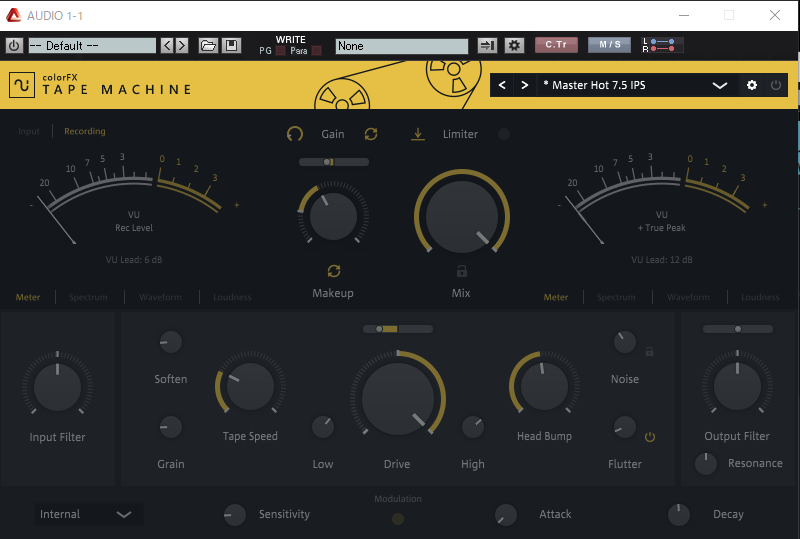Click the lock icon under Mix knob
800x539 pixels.
coord(461,271)
